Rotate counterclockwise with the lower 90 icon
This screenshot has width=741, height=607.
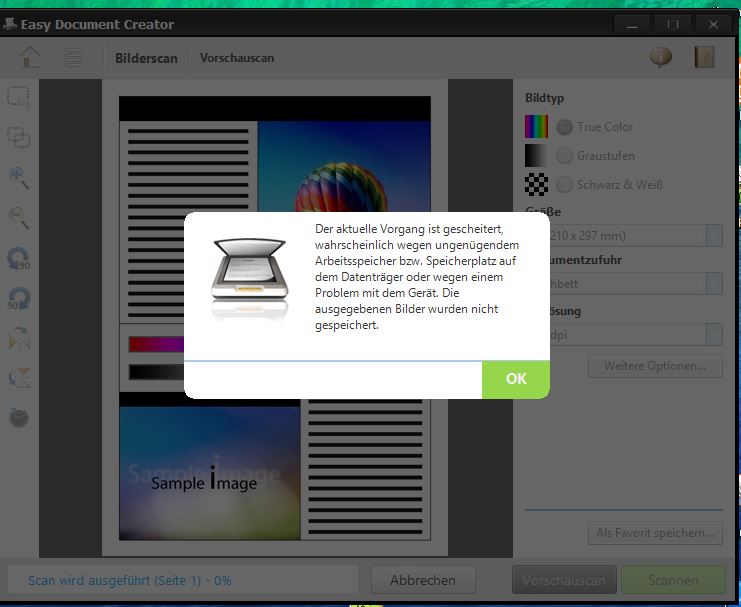[x=19, y=298]
